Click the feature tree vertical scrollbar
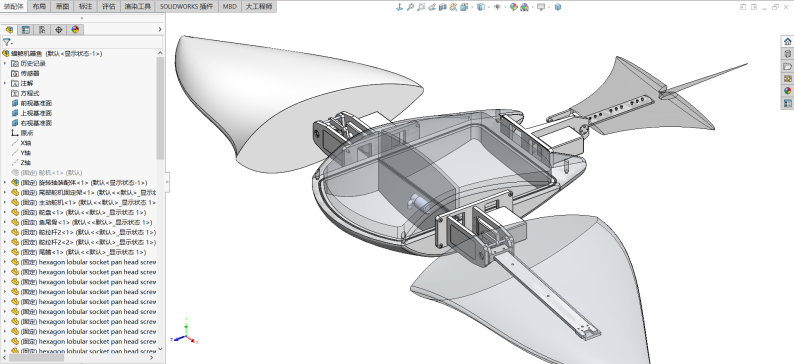This screenshot has width=794, height=364. pyautogui.click(x=160, y=108)
